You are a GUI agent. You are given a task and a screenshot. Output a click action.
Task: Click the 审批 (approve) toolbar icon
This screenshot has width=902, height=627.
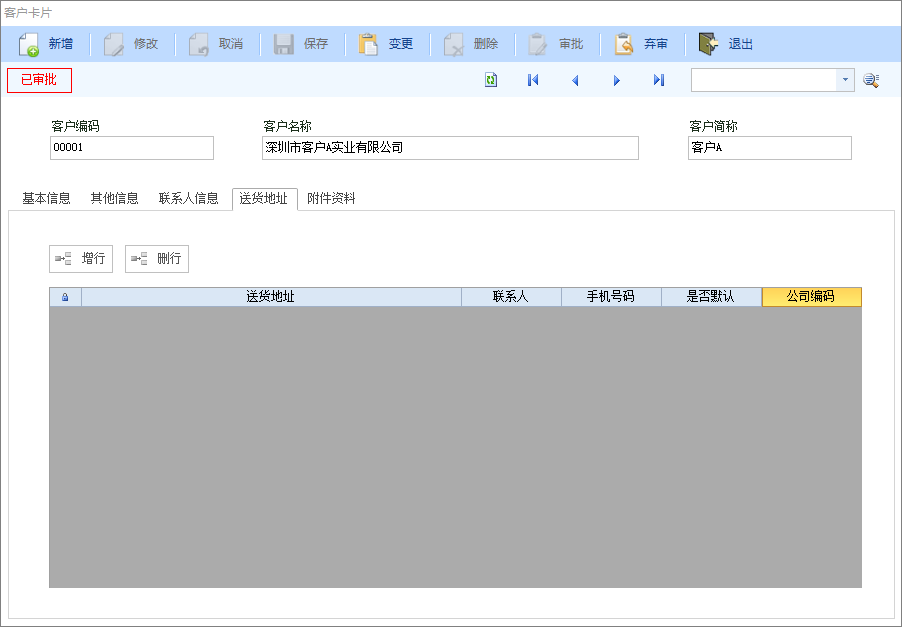[x=538, y=44]
